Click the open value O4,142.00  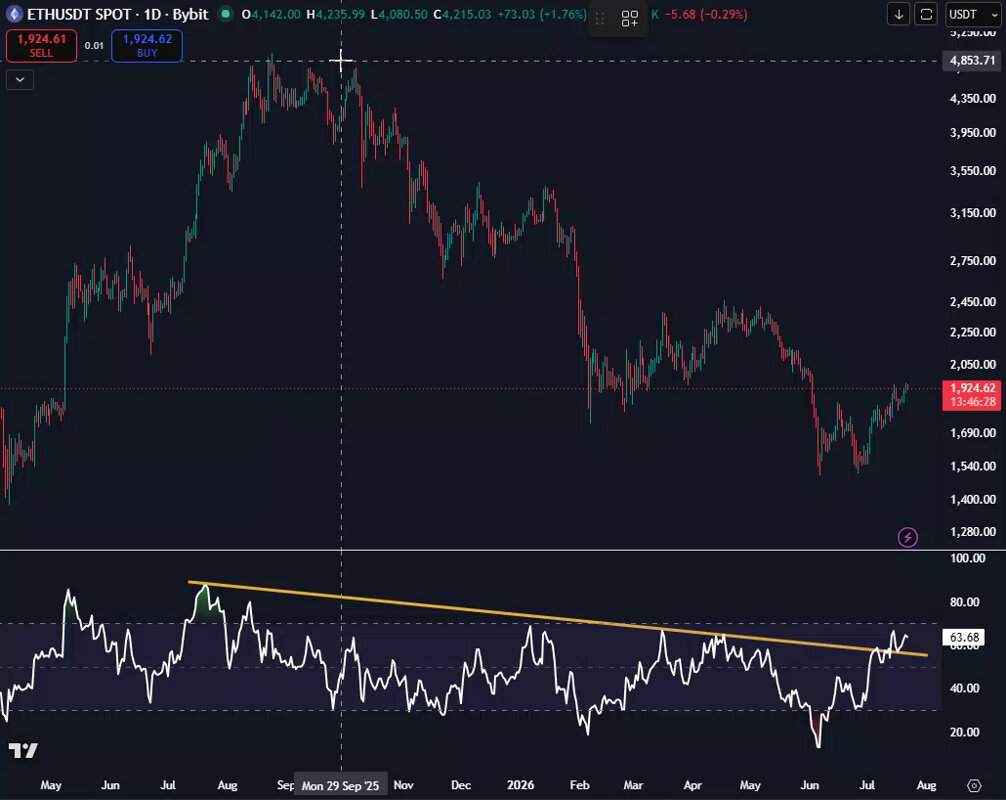[271, 14]
